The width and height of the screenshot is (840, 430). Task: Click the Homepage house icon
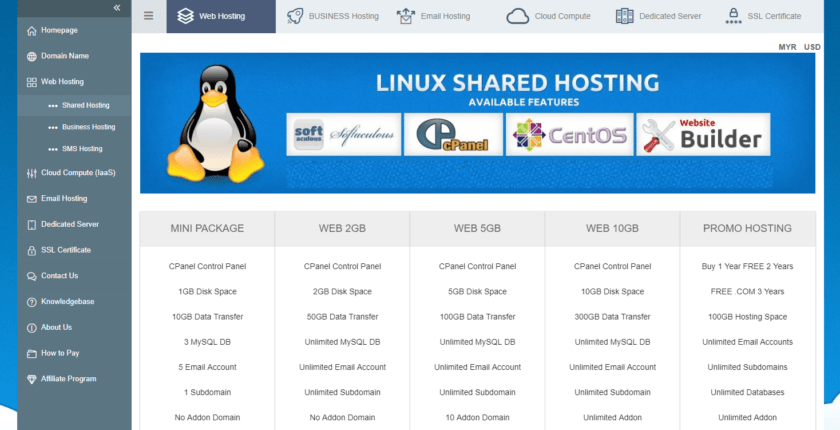pos(32,31)
